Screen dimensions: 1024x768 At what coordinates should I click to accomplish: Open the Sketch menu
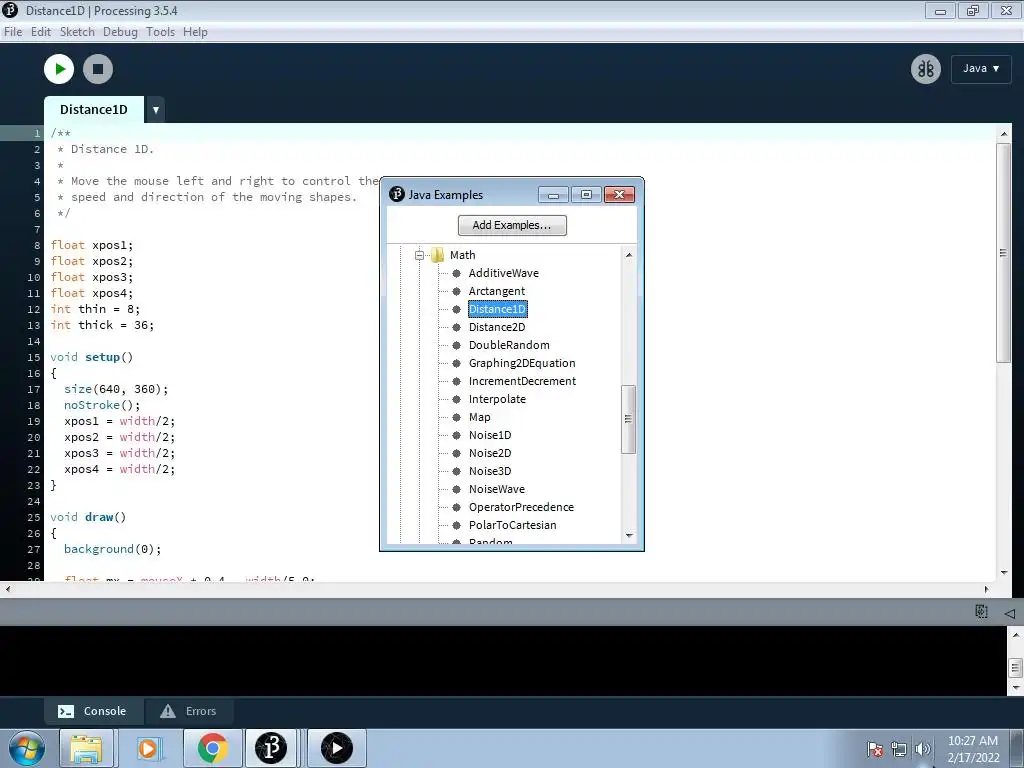[77, 32]
